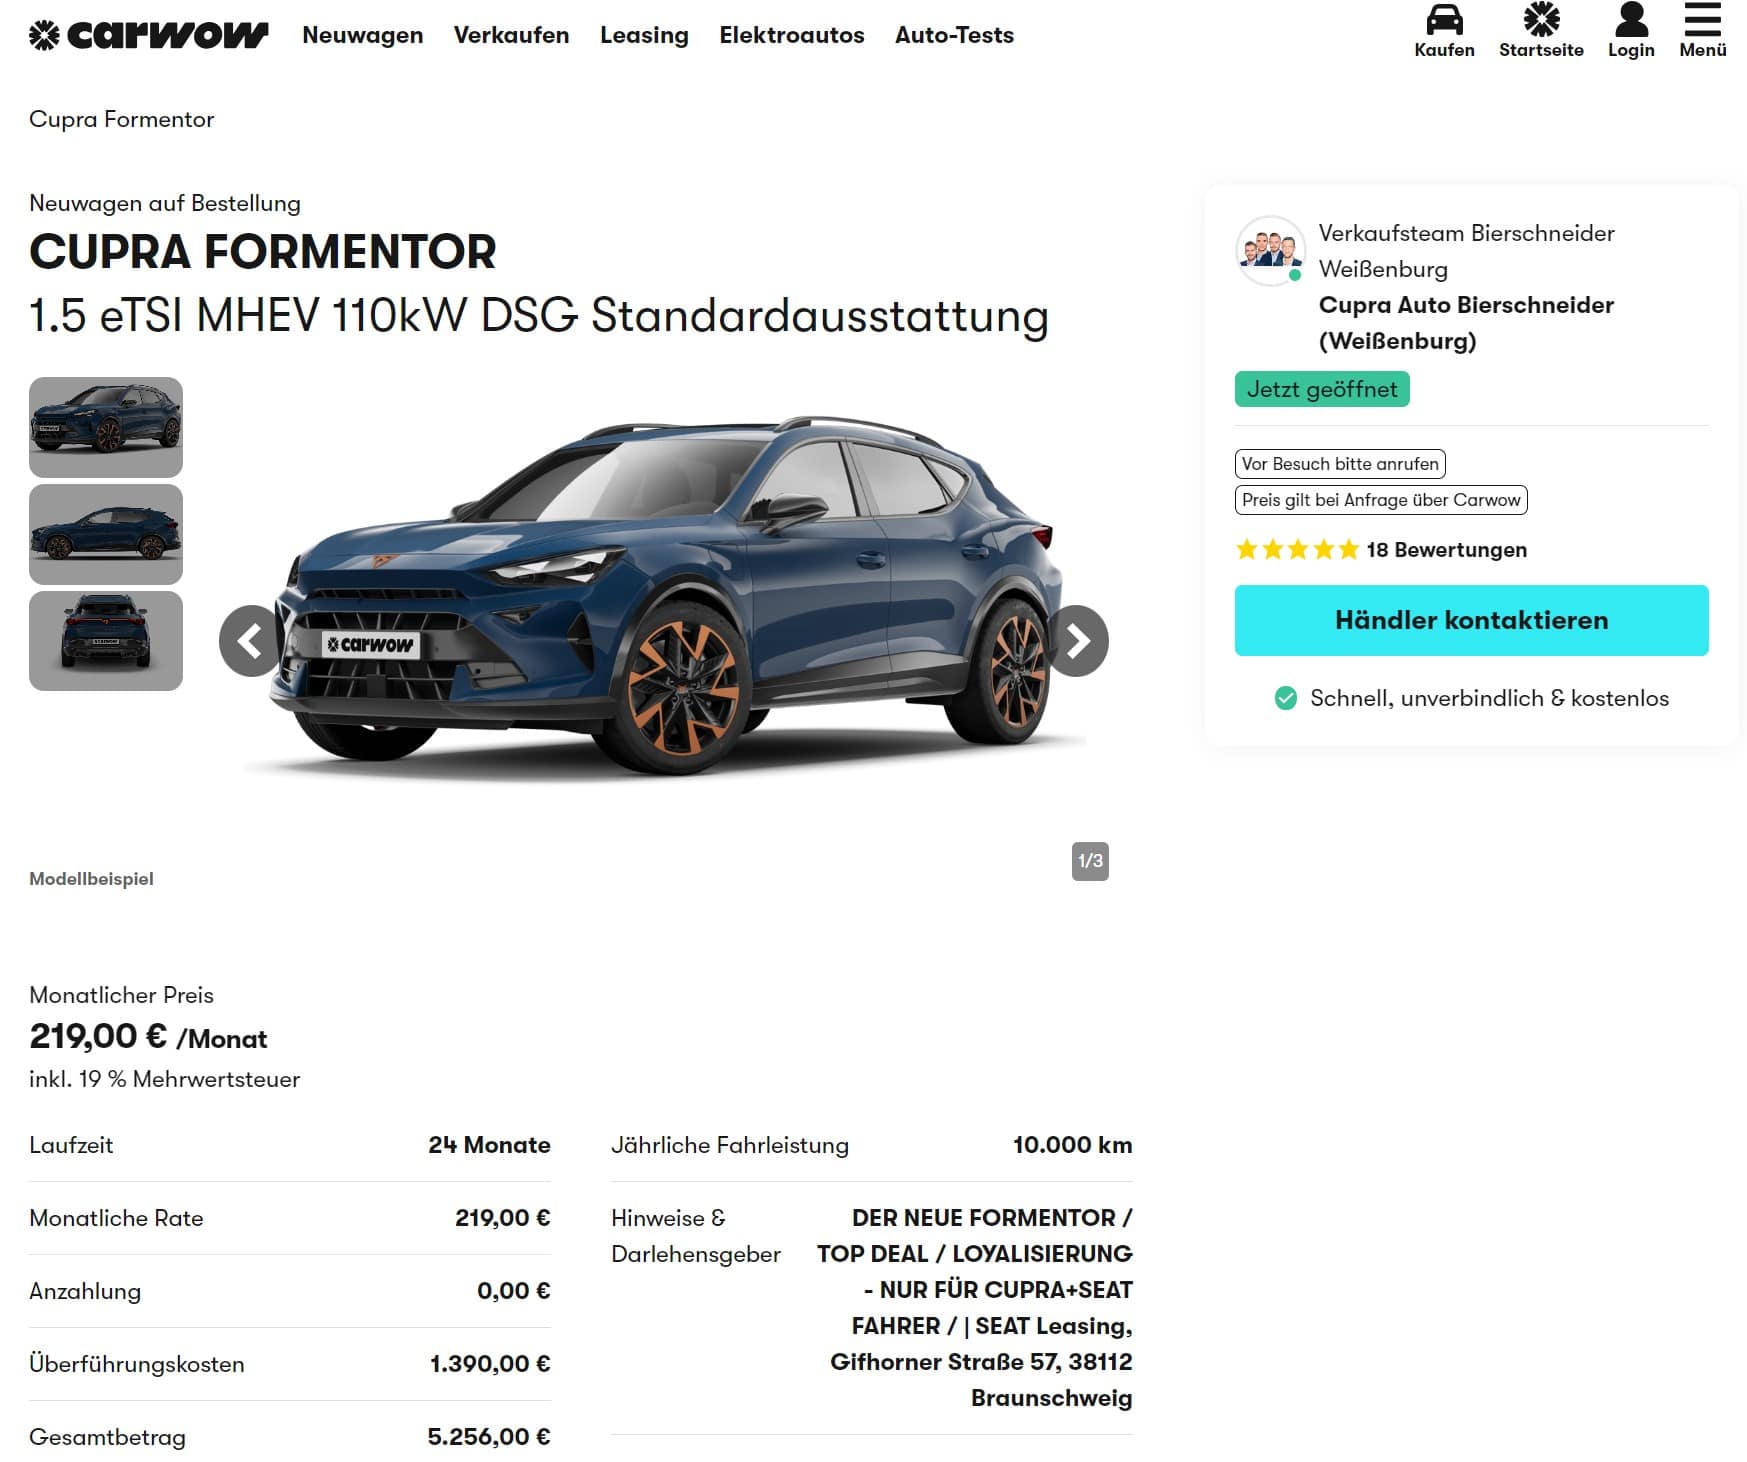
Task: Open the Leasing menu item
Action: 644,35
